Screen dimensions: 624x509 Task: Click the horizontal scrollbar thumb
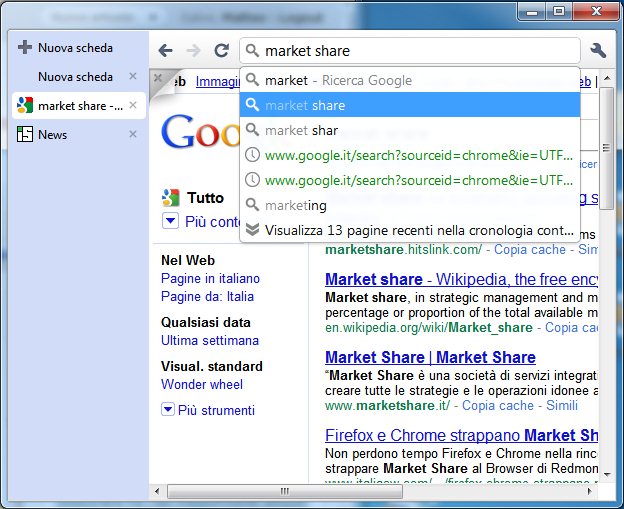285,491
